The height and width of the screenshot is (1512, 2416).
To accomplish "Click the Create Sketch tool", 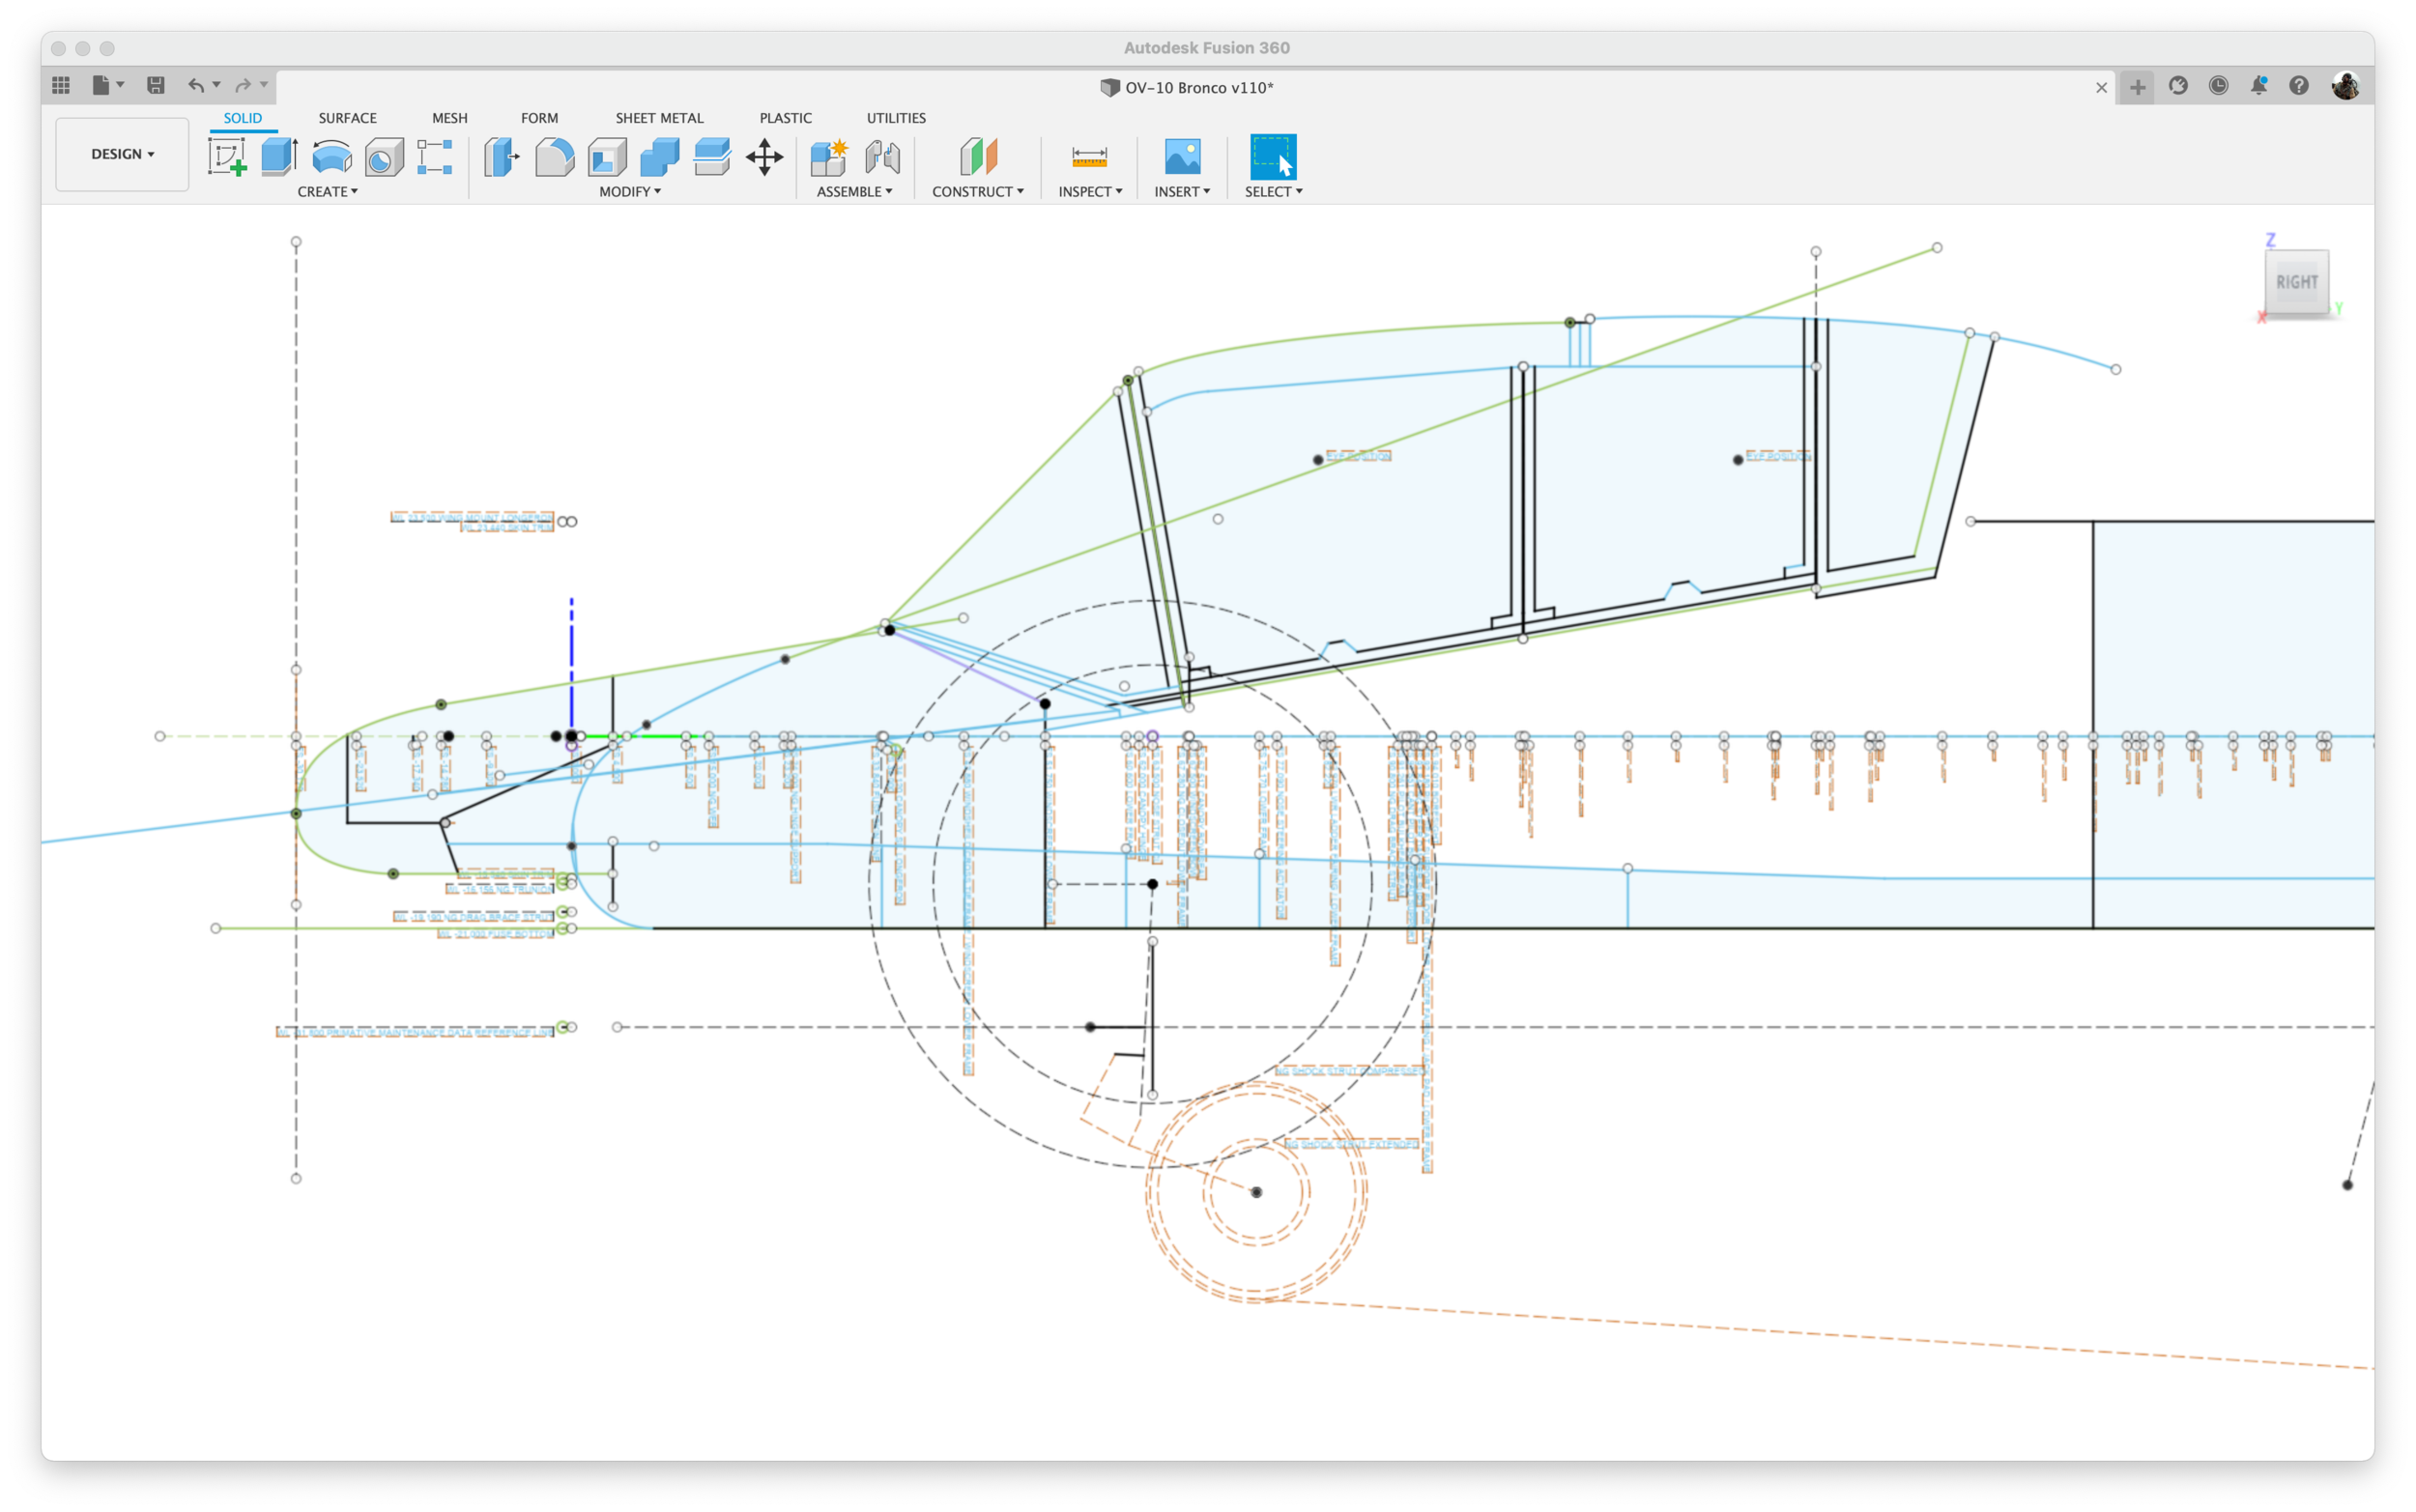I will (227, 157).
